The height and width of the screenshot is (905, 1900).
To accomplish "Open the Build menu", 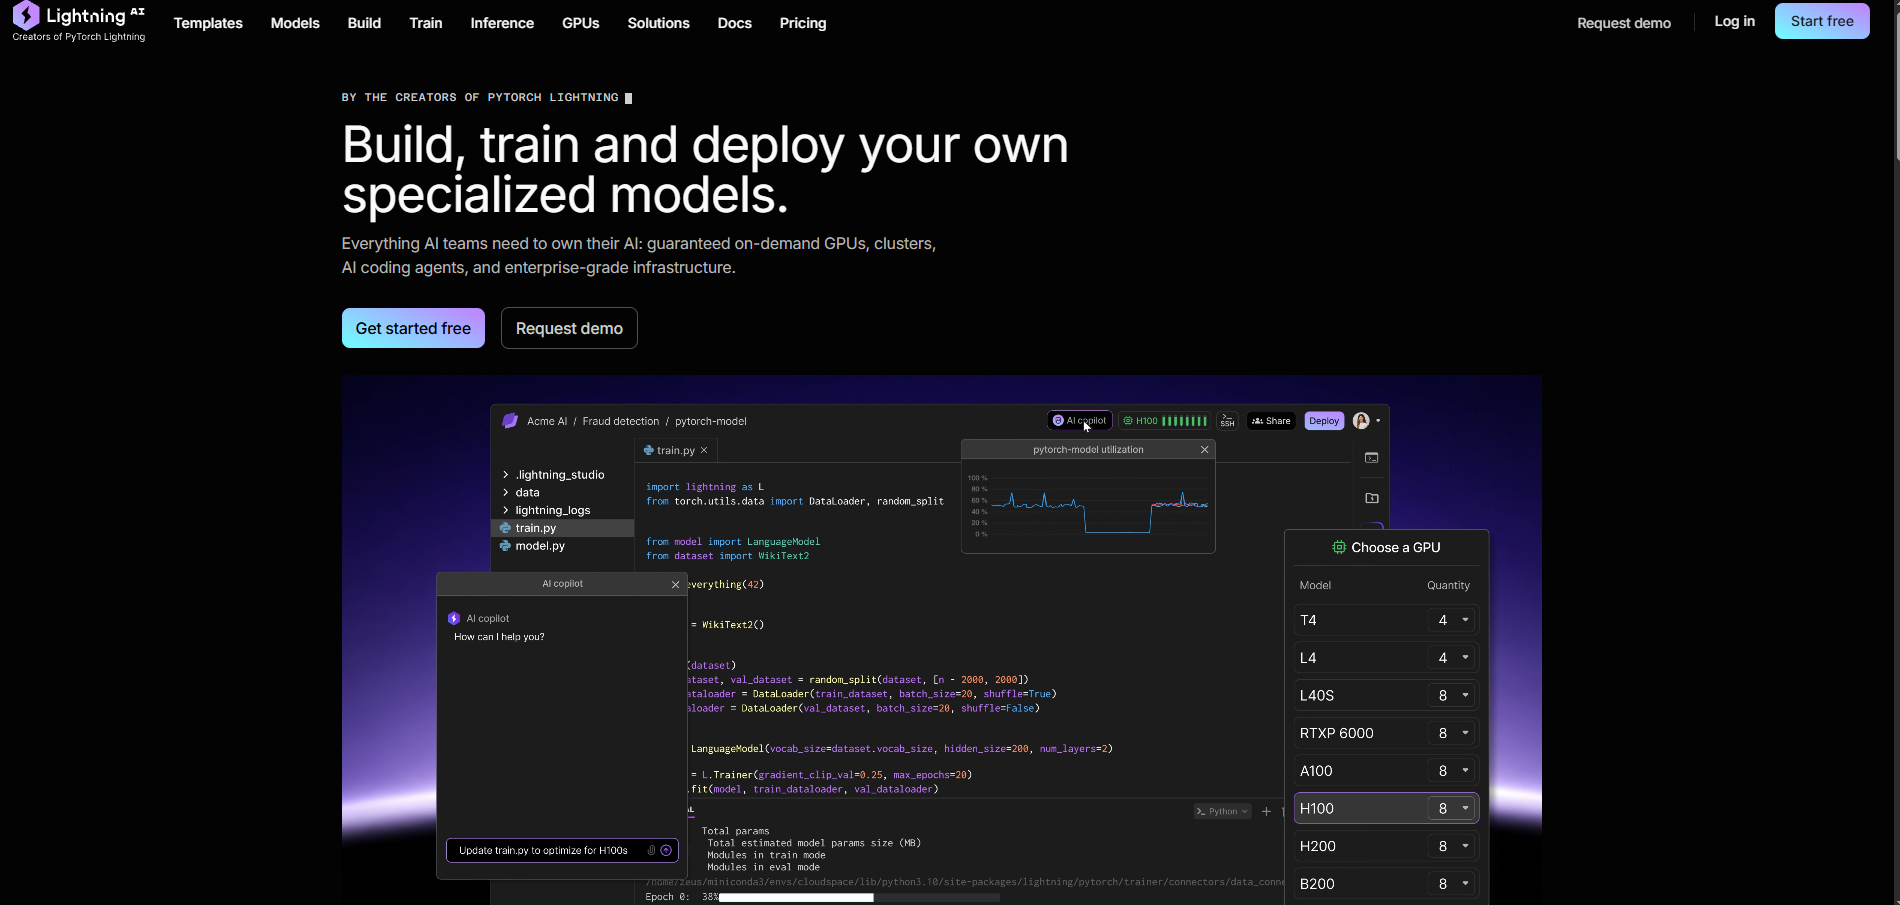I will click(x=364, y=23).
